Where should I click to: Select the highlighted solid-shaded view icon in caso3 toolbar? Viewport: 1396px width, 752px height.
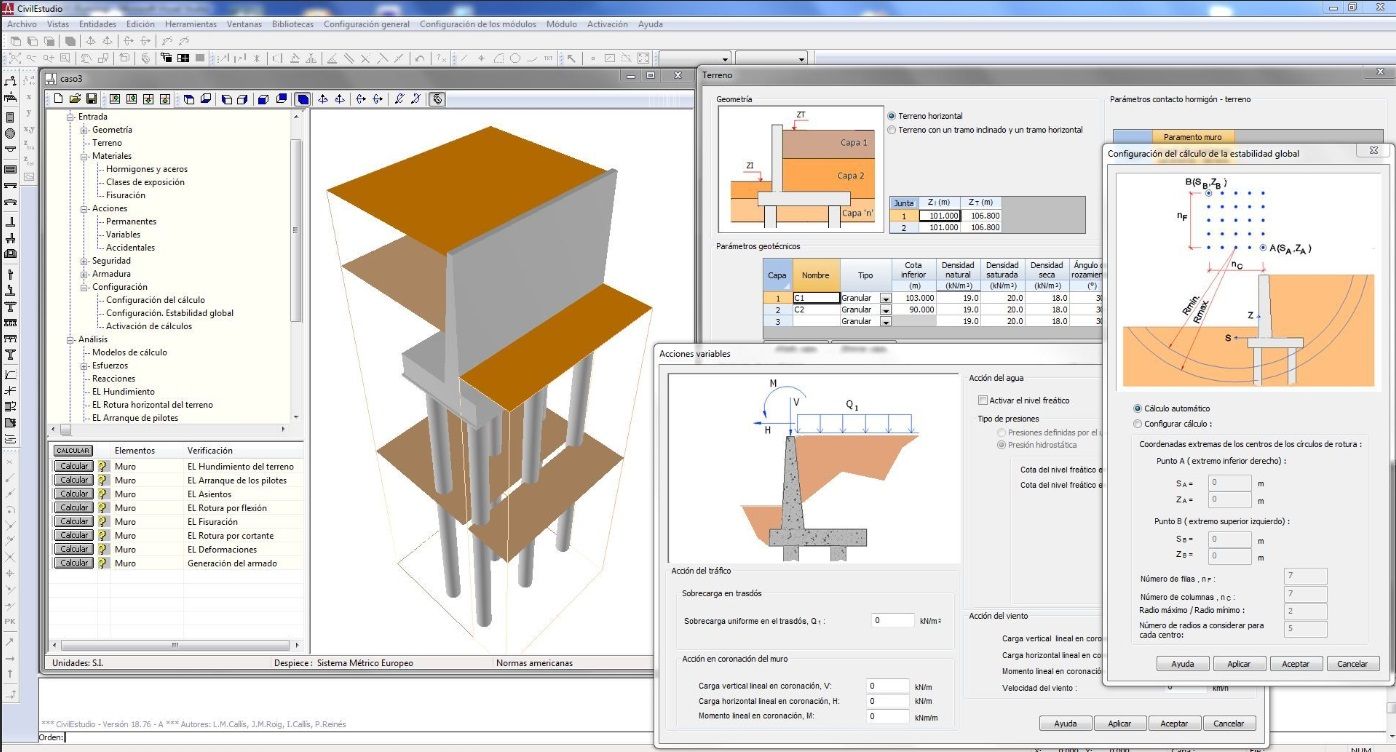[302, 99]
